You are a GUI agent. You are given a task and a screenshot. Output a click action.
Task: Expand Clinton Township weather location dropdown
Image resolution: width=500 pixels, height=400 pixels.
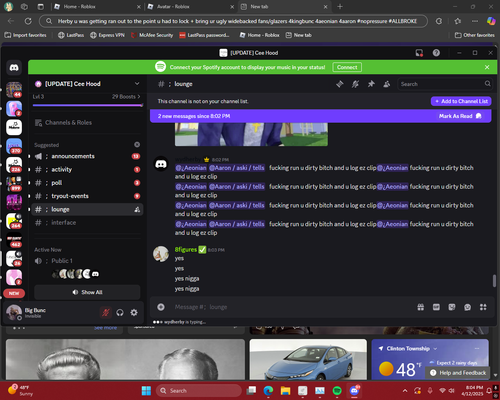tap(435, 349)
